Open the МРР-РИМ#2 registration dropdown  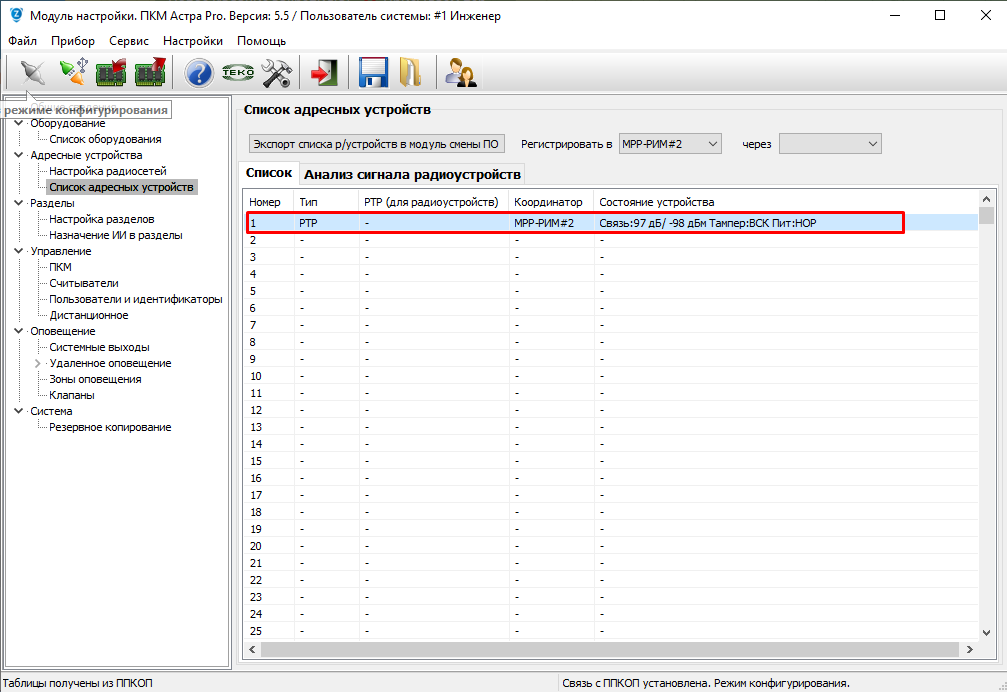click(x=670, y=144)
